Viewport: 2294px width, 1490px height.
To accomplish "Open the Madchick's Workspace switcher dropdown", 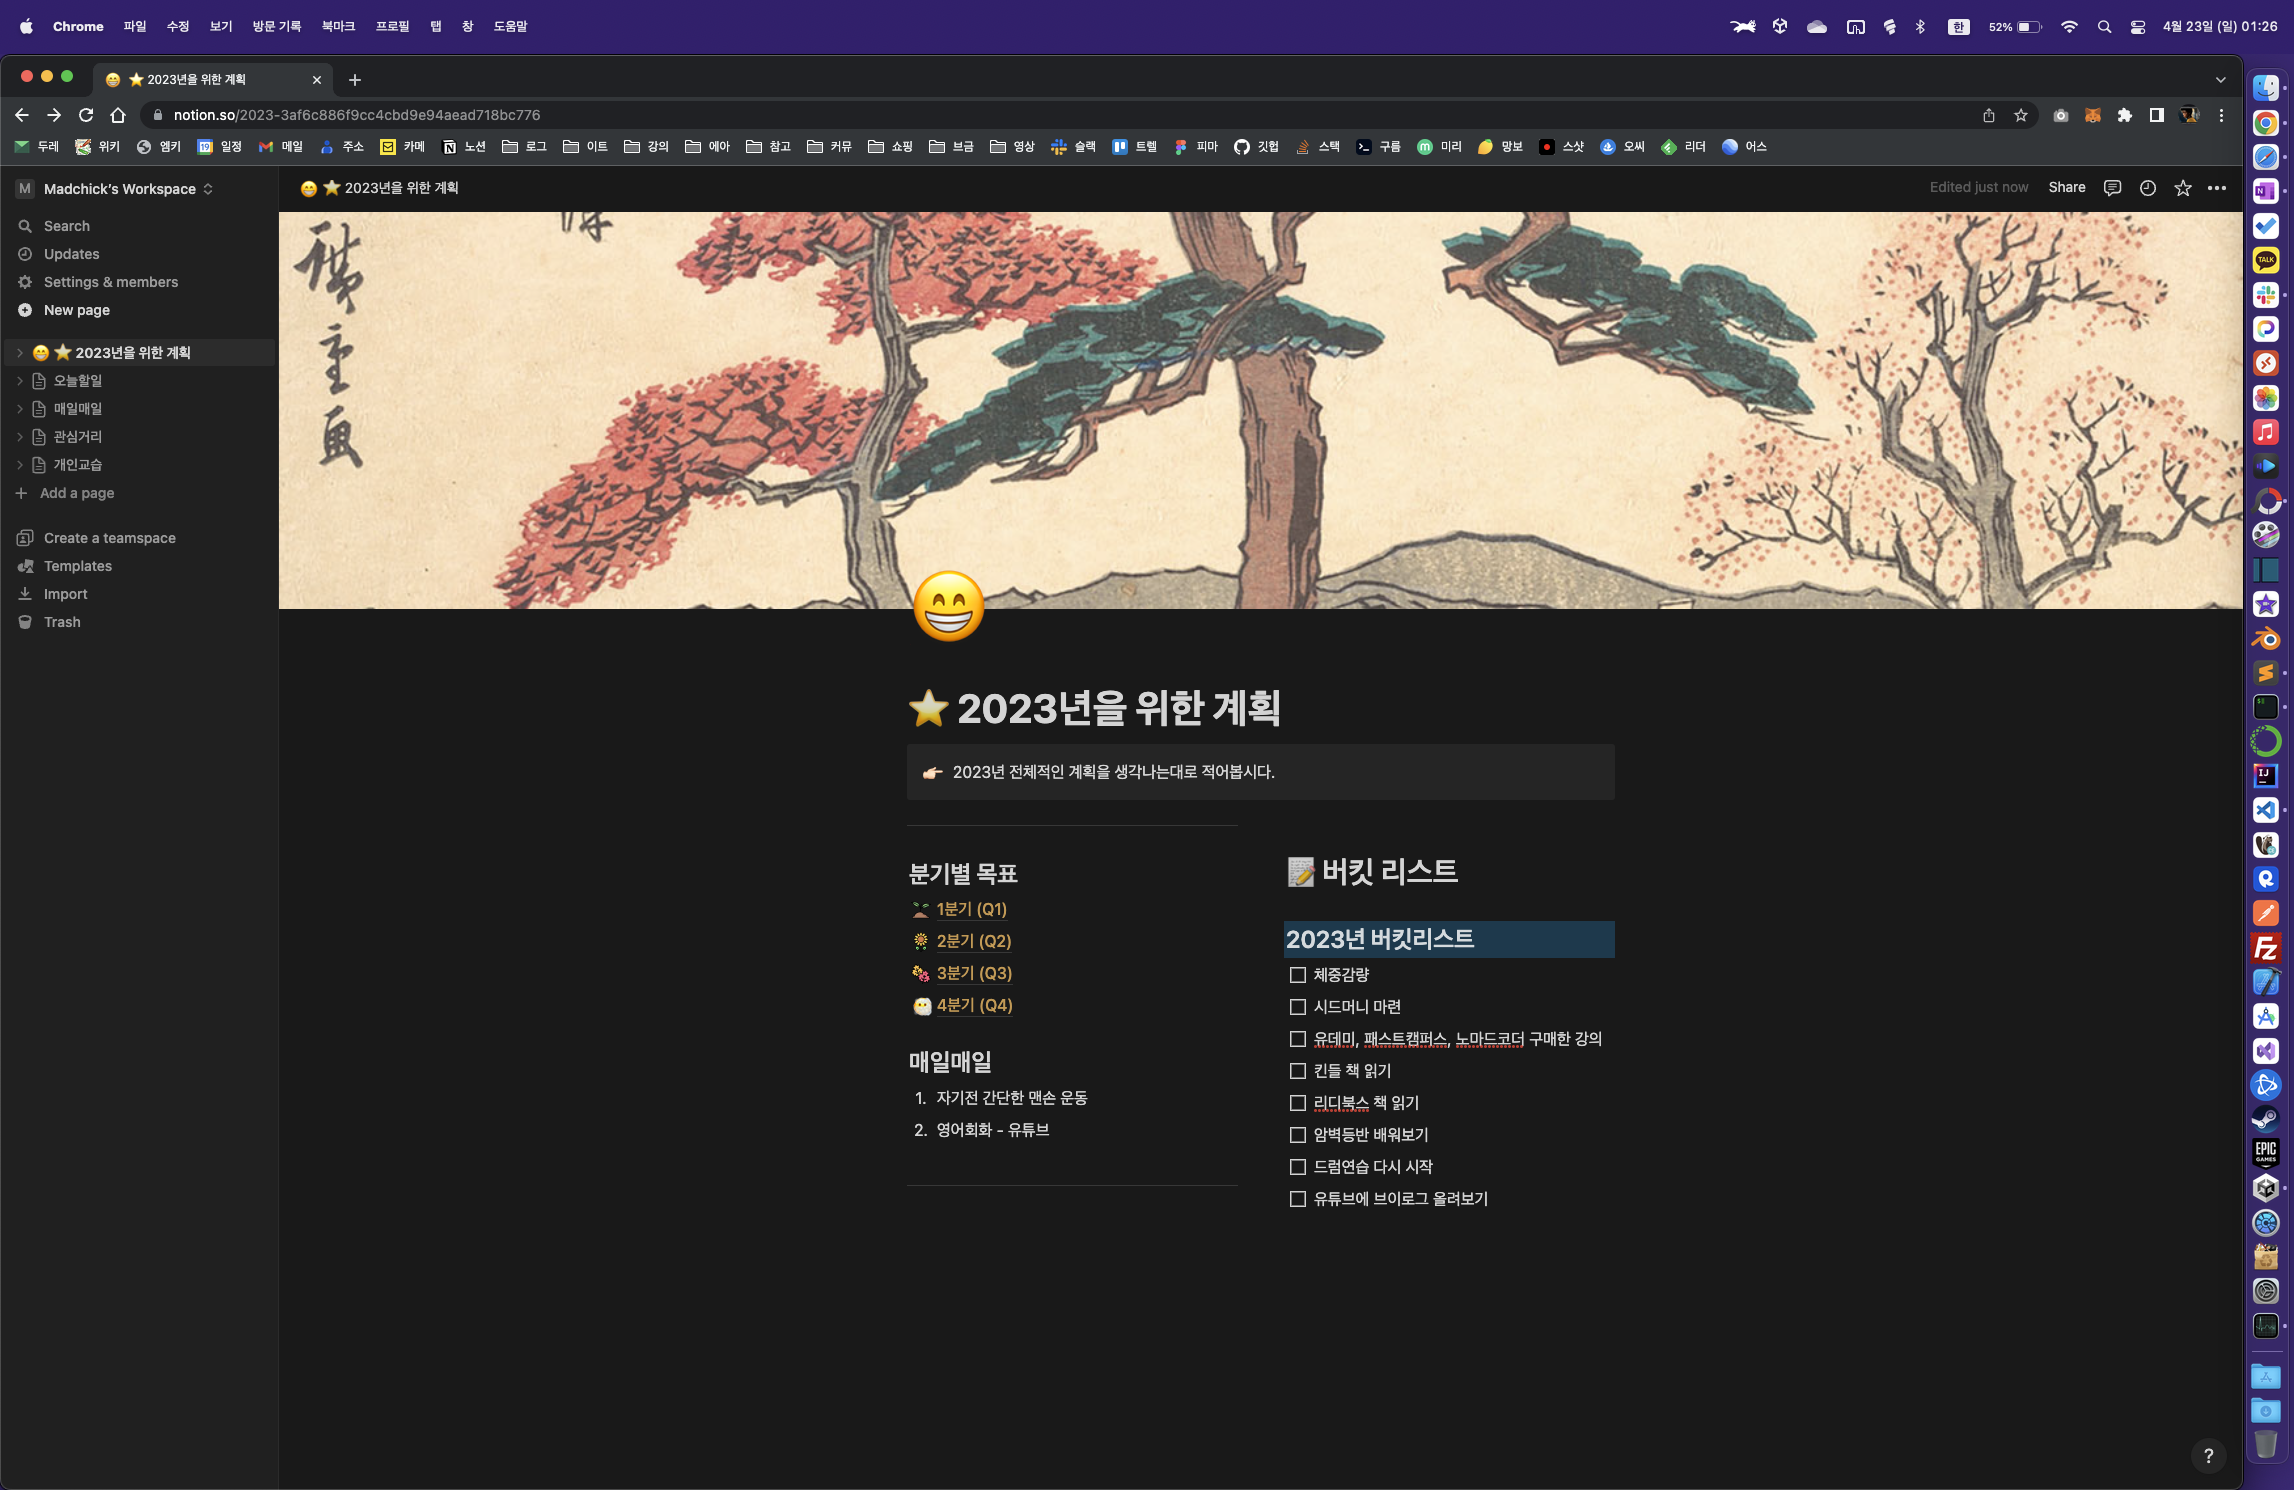I will (120, 189).
